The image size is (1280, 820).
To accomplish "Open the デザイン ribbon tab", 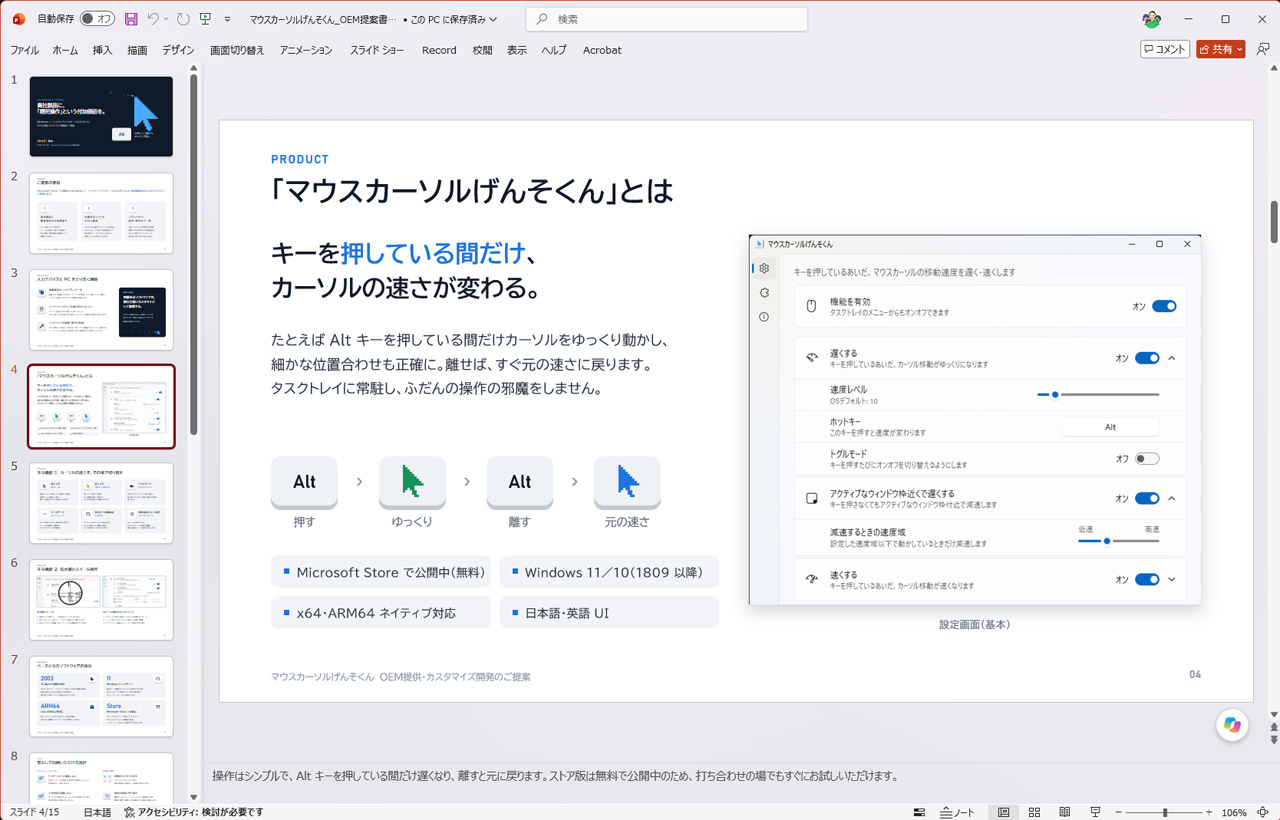I will [178, 50].
